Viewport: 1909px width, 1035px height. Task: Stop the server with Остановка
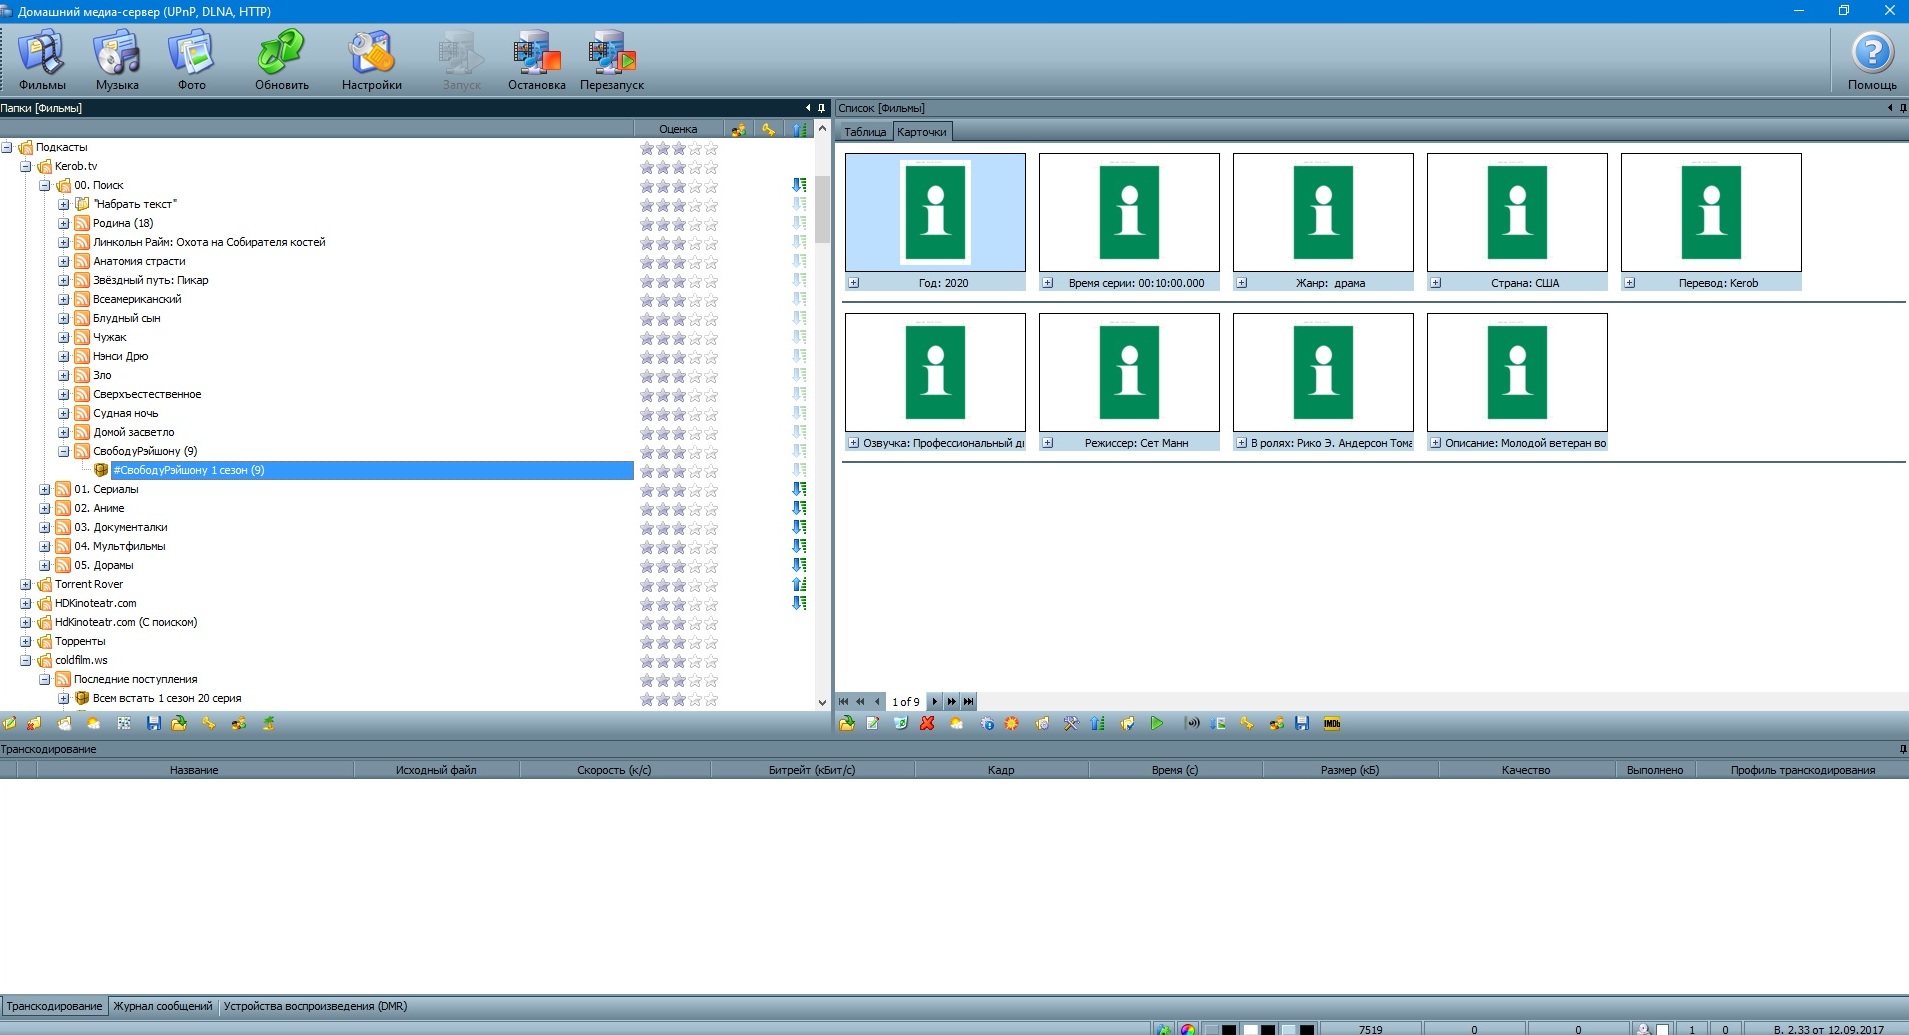click(x=536, y=60)
